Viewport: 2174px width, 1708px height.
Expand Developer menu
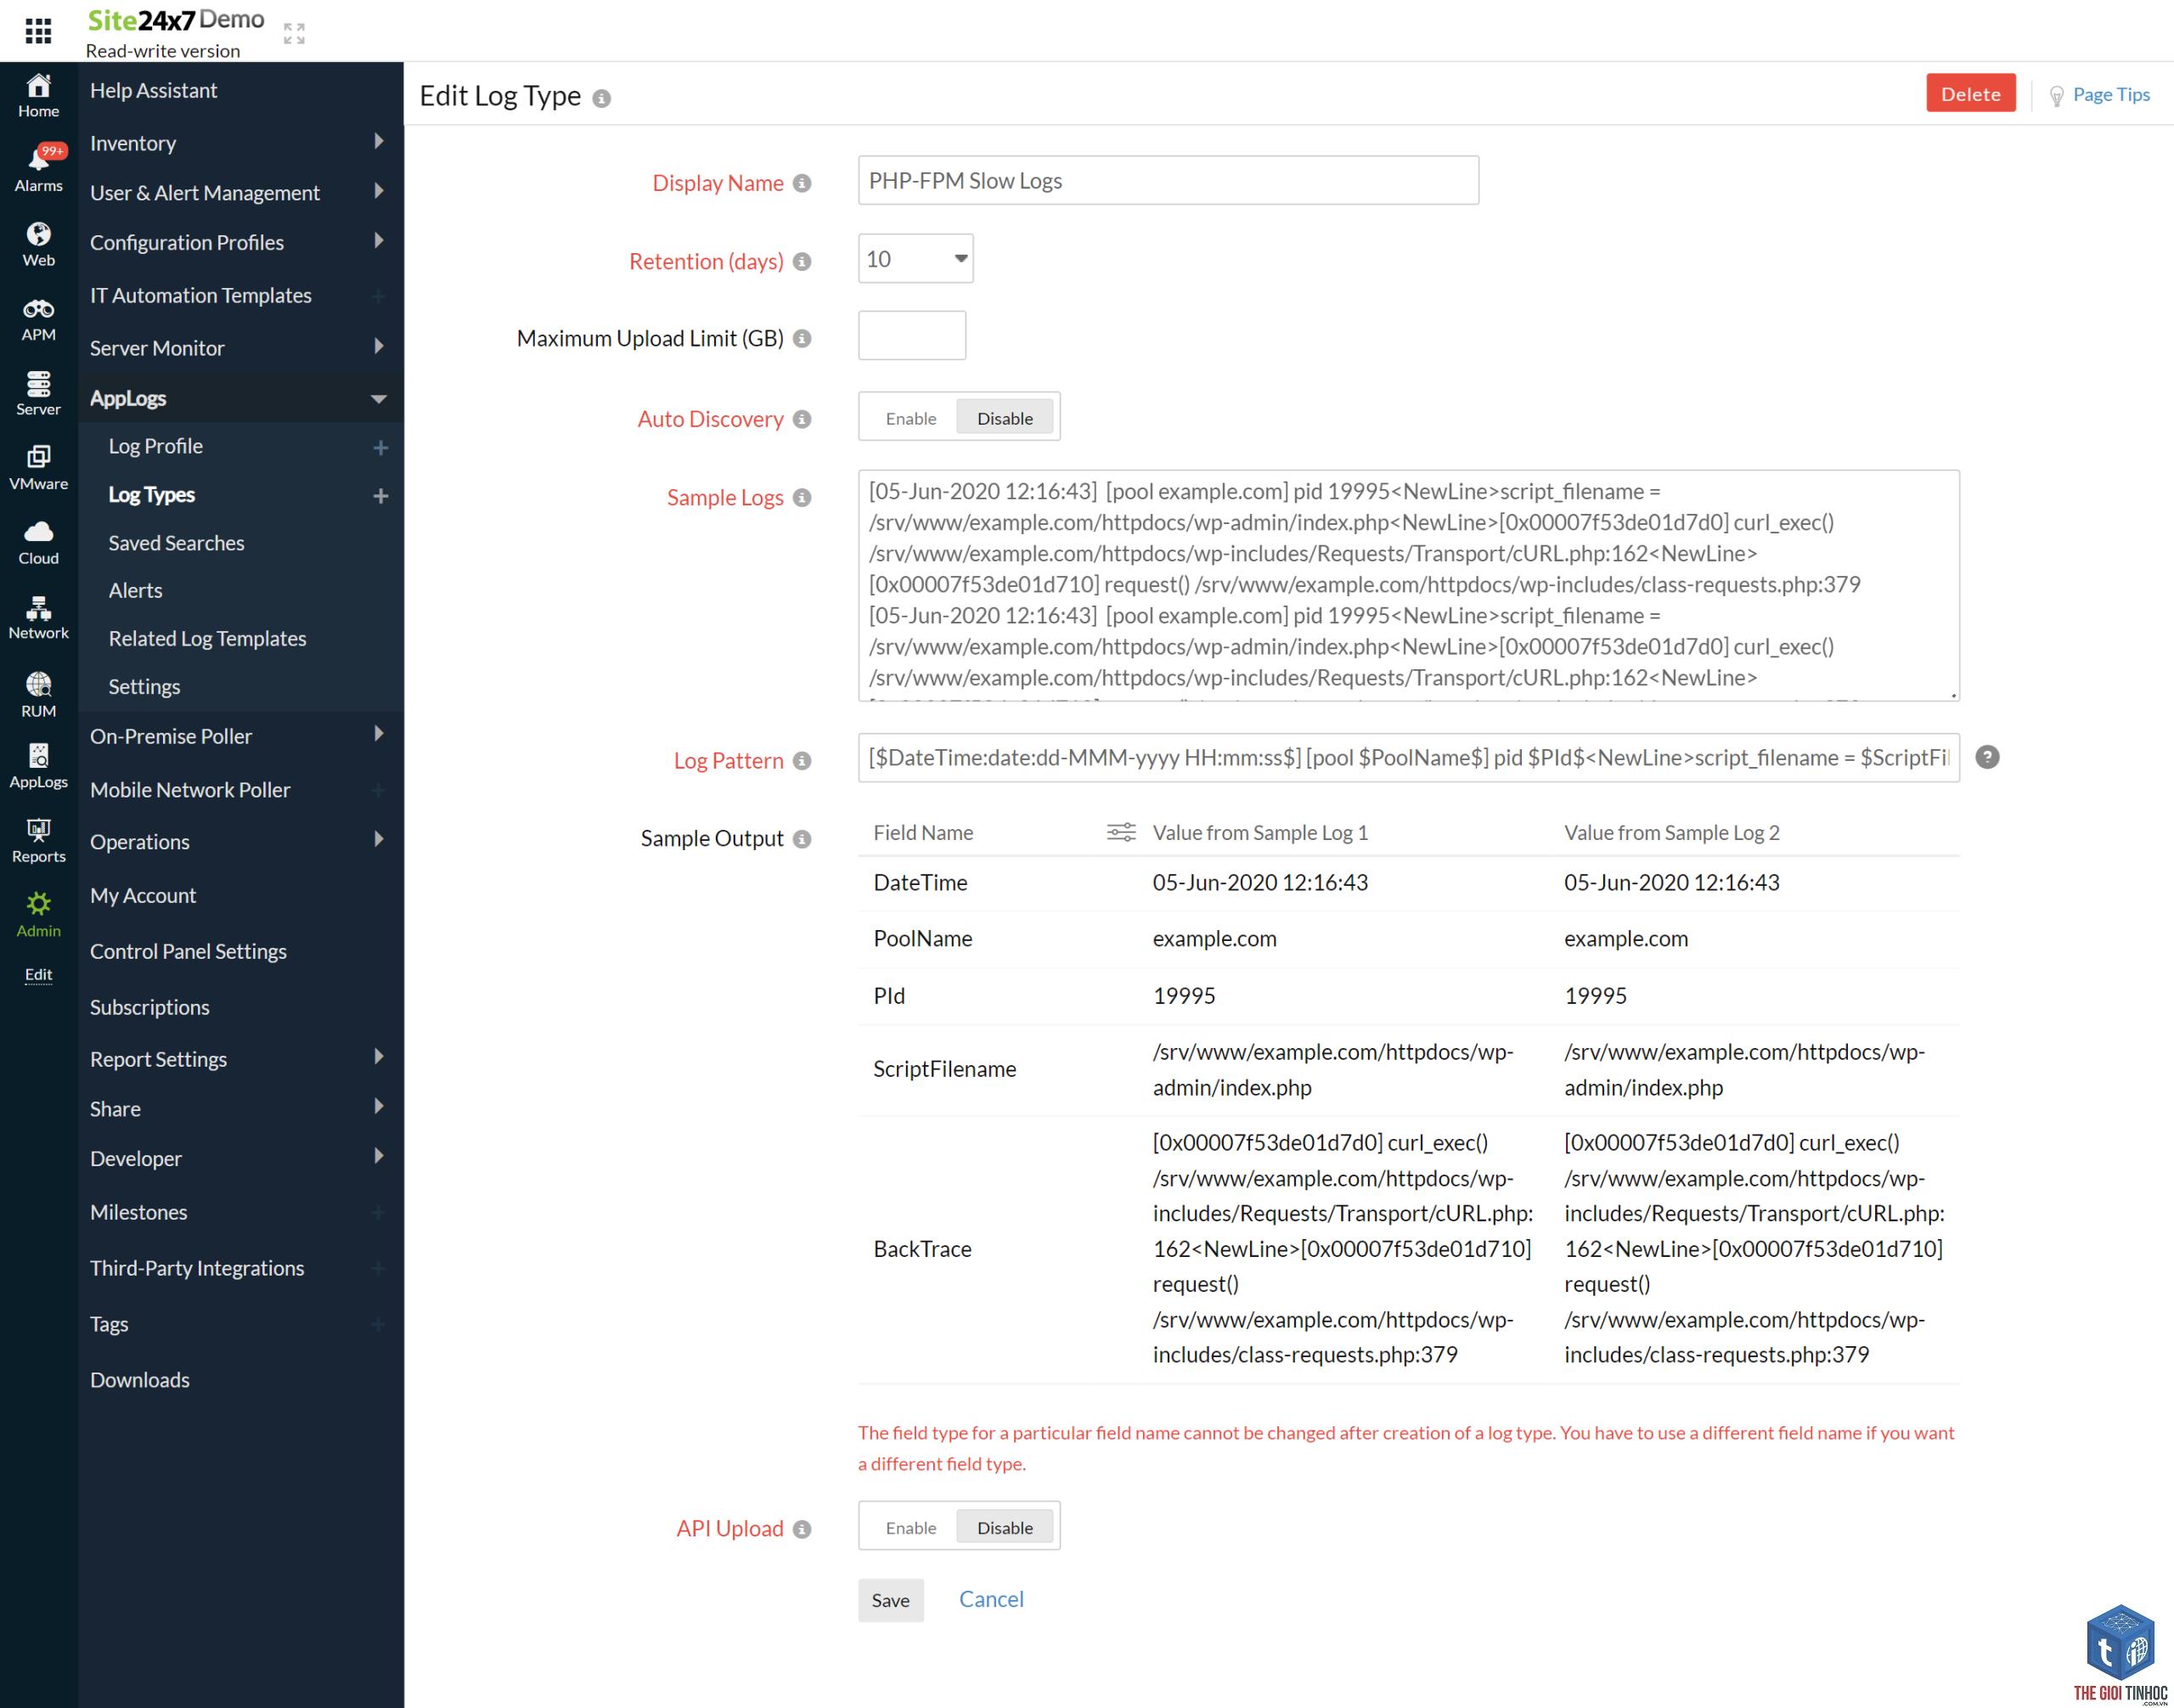(379, 1156)
